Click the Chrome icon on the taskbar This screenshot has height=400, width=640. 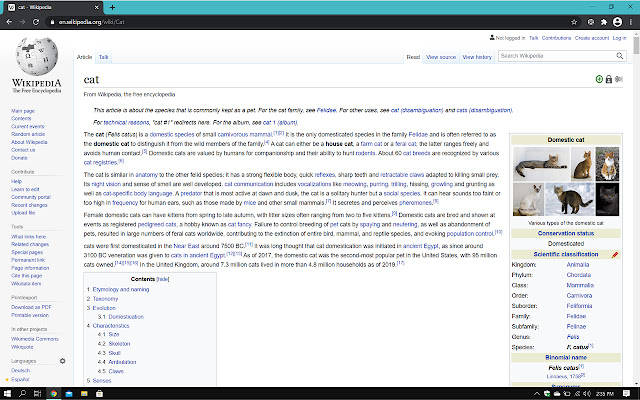(x=53, y=393)
